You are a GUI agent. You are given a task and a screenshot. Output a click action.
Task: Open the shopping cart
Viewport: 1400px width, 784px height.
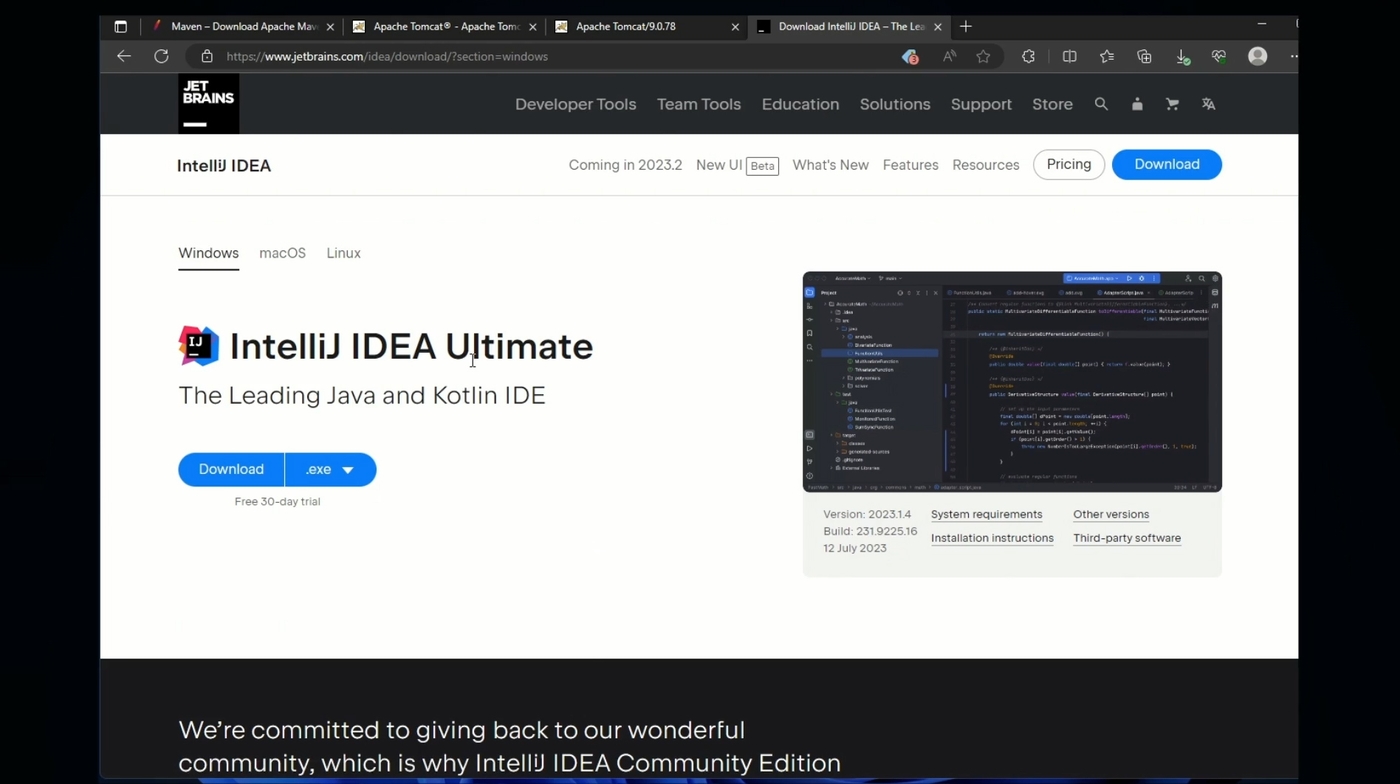coord(1172,104)
